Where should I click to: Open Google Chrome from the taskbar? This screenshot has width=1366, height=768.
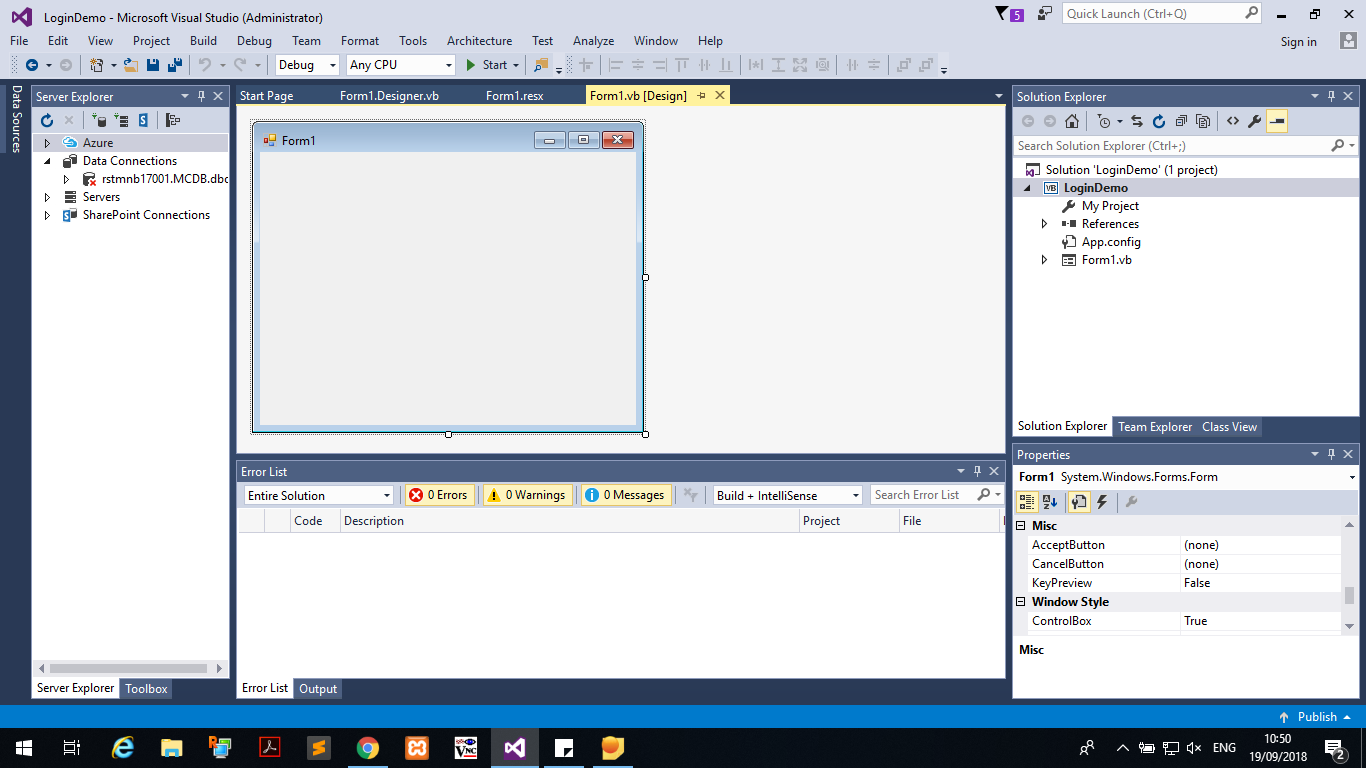[368, 747]
